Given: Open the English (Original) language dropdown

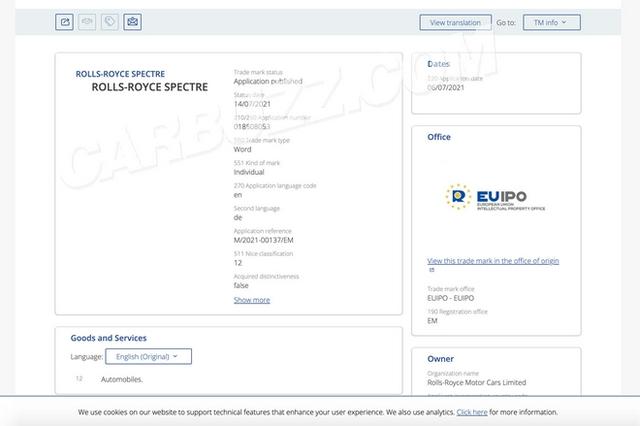Looking at the screenshot, I should click(x=149, y=356).
